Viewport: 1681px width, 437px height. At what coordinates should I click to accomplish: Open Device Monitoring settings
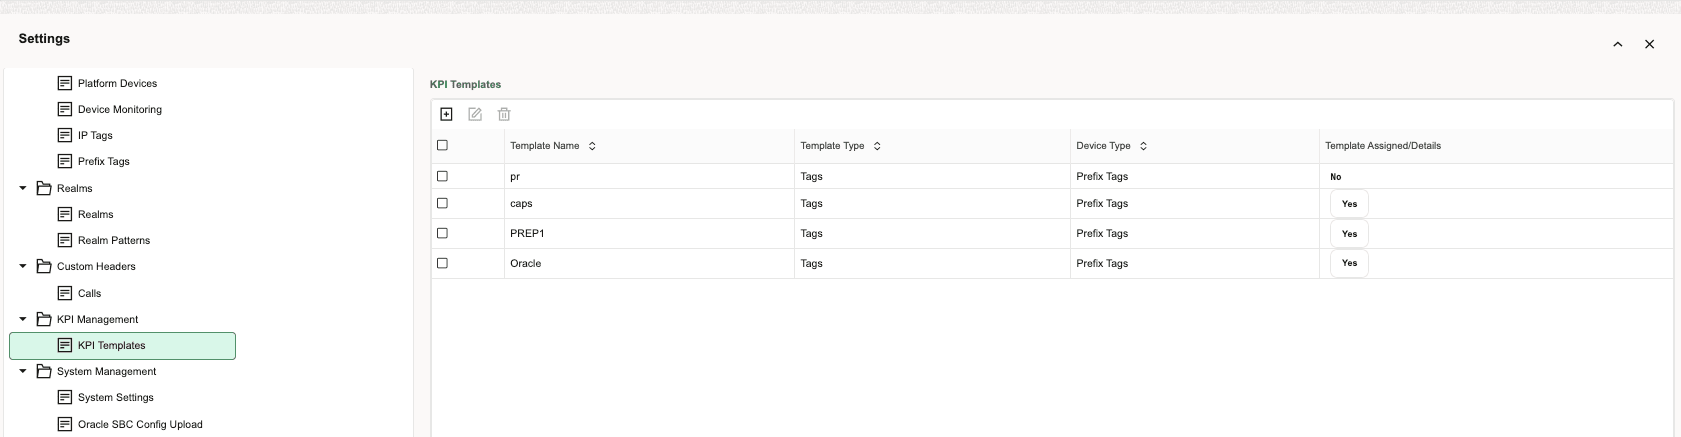point(120,109)
